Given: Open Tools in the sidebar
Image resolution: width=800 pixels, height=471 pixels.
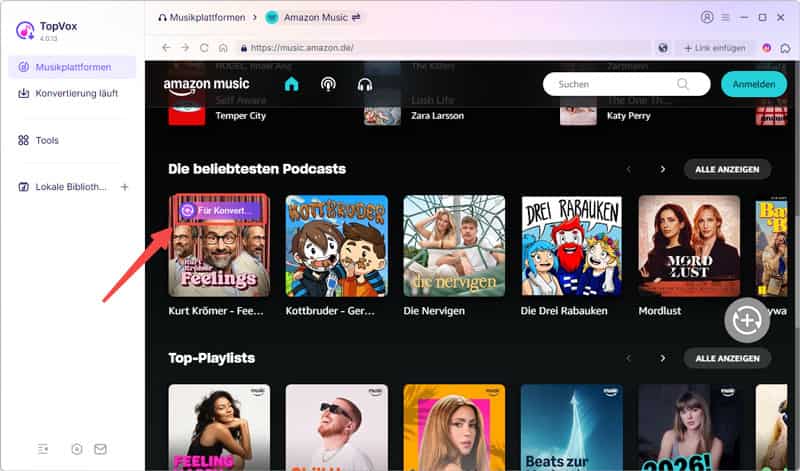Looking at the screenshot, I should pyautogui.click(x=72, y=140).
